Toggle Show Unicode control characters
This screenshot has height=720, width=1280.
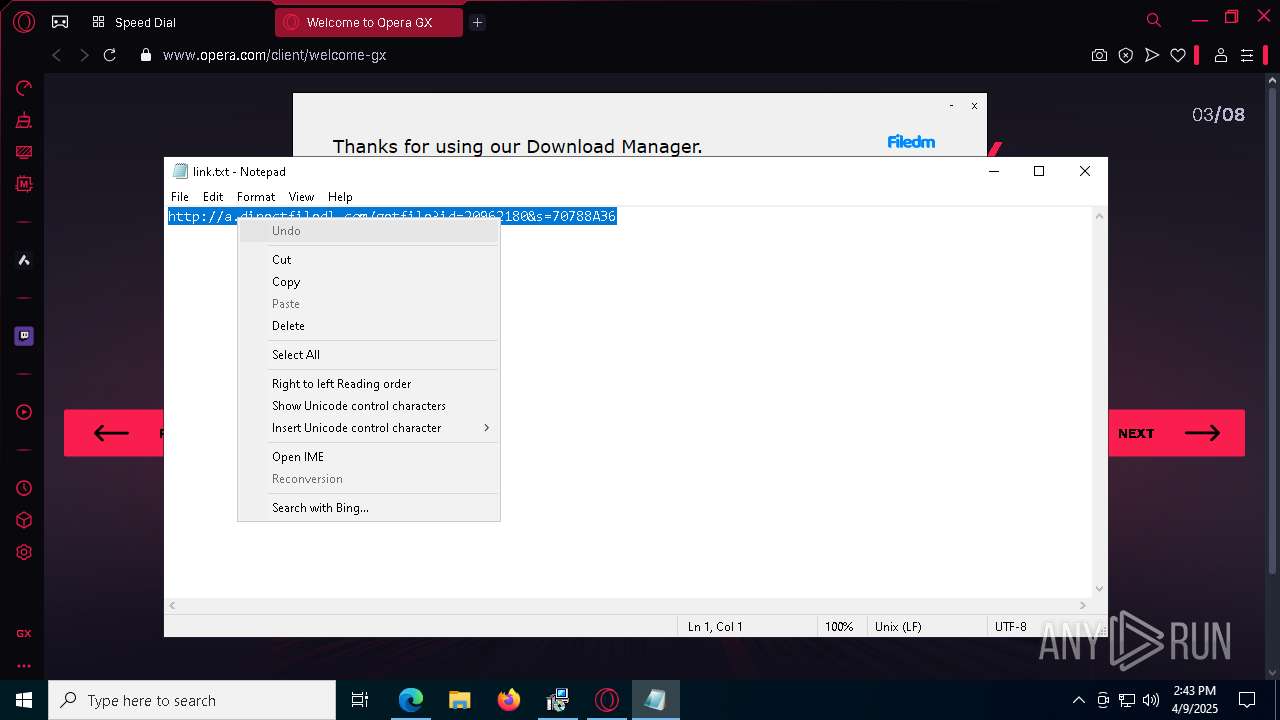coord(369,406)
